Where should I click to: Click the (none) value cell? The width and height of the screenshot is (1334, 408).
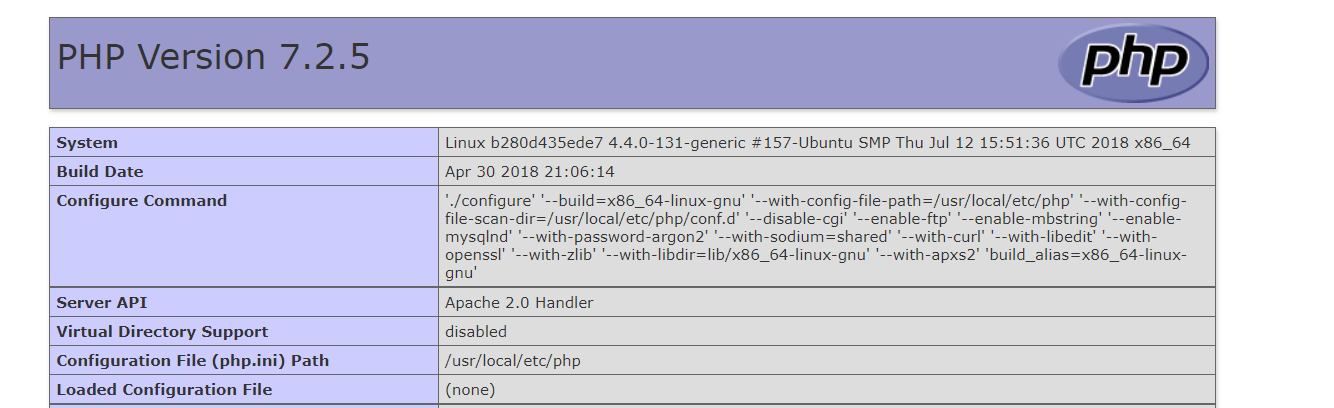point(827,389)
